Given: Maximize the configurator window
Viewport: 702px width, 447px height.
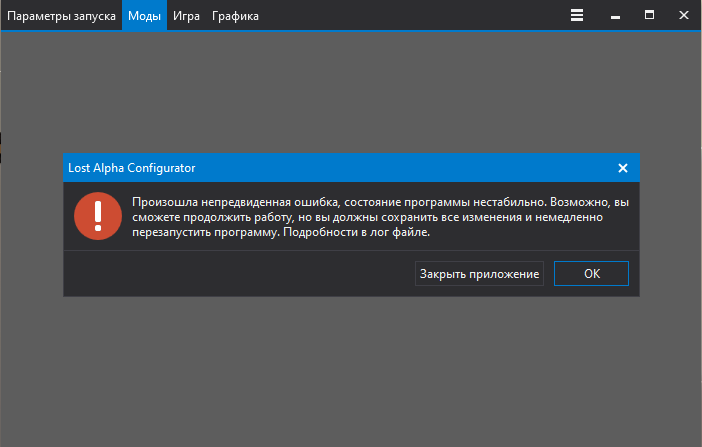Looking at the screenshot, I should point(649,15).
